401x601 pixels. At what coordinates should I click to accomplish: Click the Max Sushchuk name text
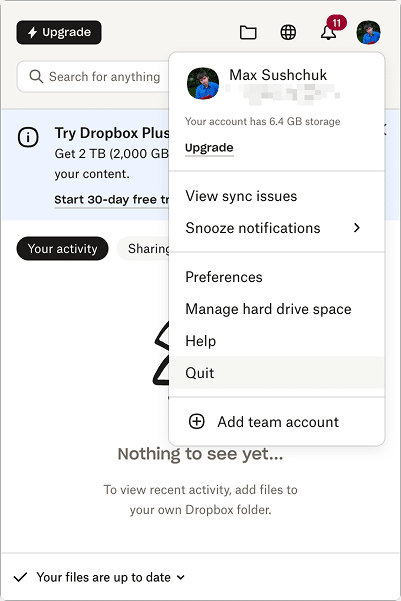click(278, 75)
